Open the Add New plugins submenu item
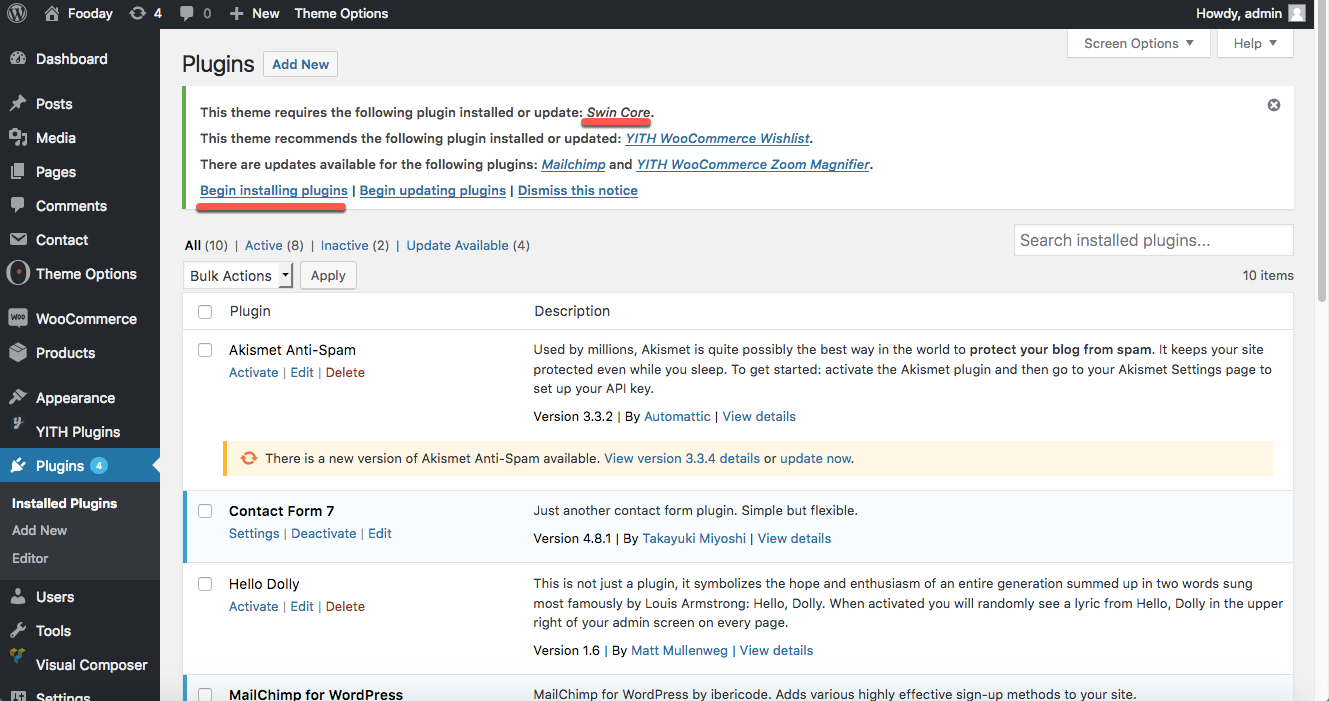 pos(40,531)
